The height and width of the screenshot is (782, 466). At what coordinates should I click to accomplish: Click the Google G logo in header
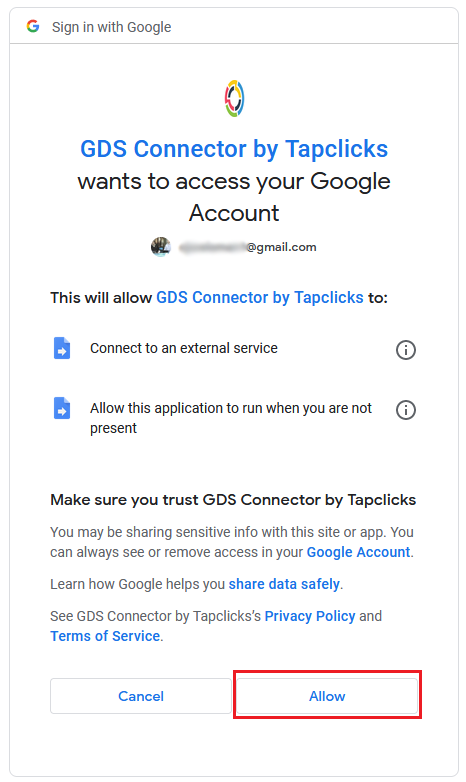[x=33, y=26]
